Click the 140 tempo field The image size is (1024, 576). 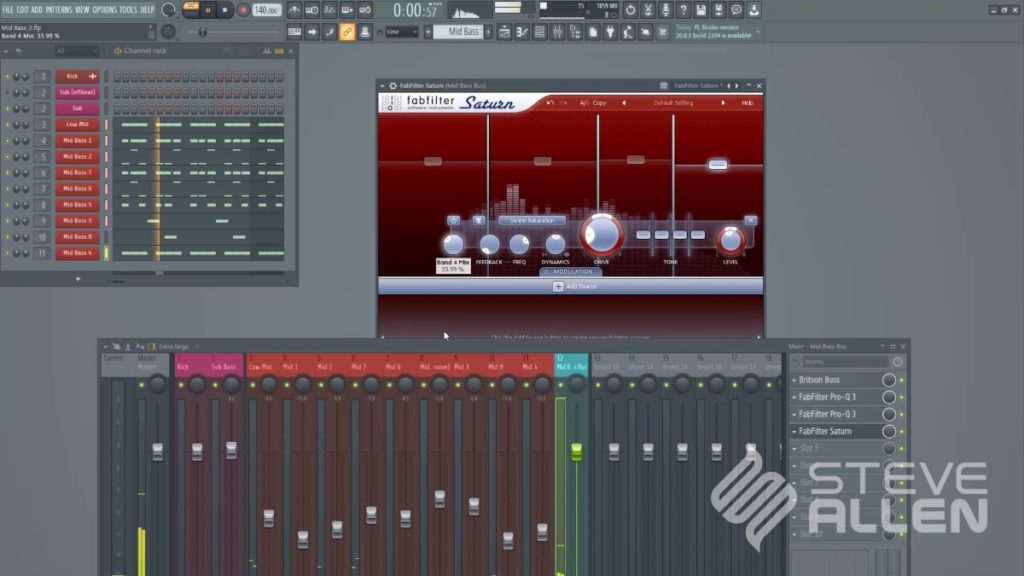[266, 10]
